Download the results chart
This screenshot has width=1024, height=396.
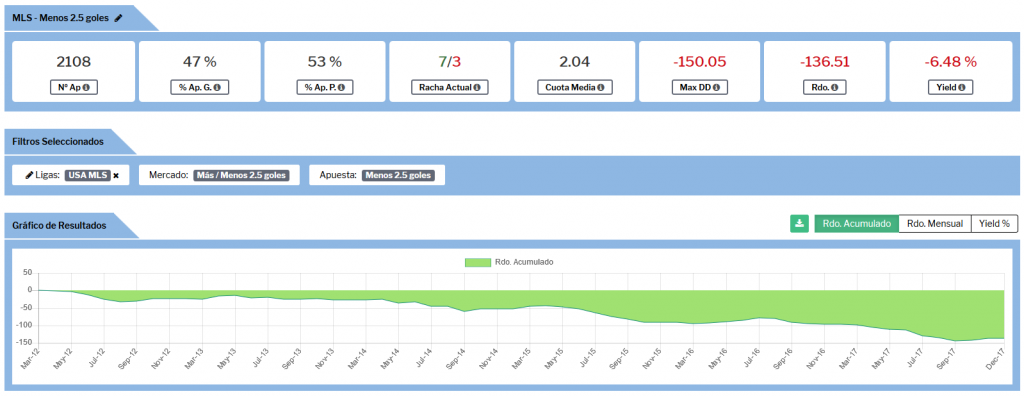click(x=799, y=223)
